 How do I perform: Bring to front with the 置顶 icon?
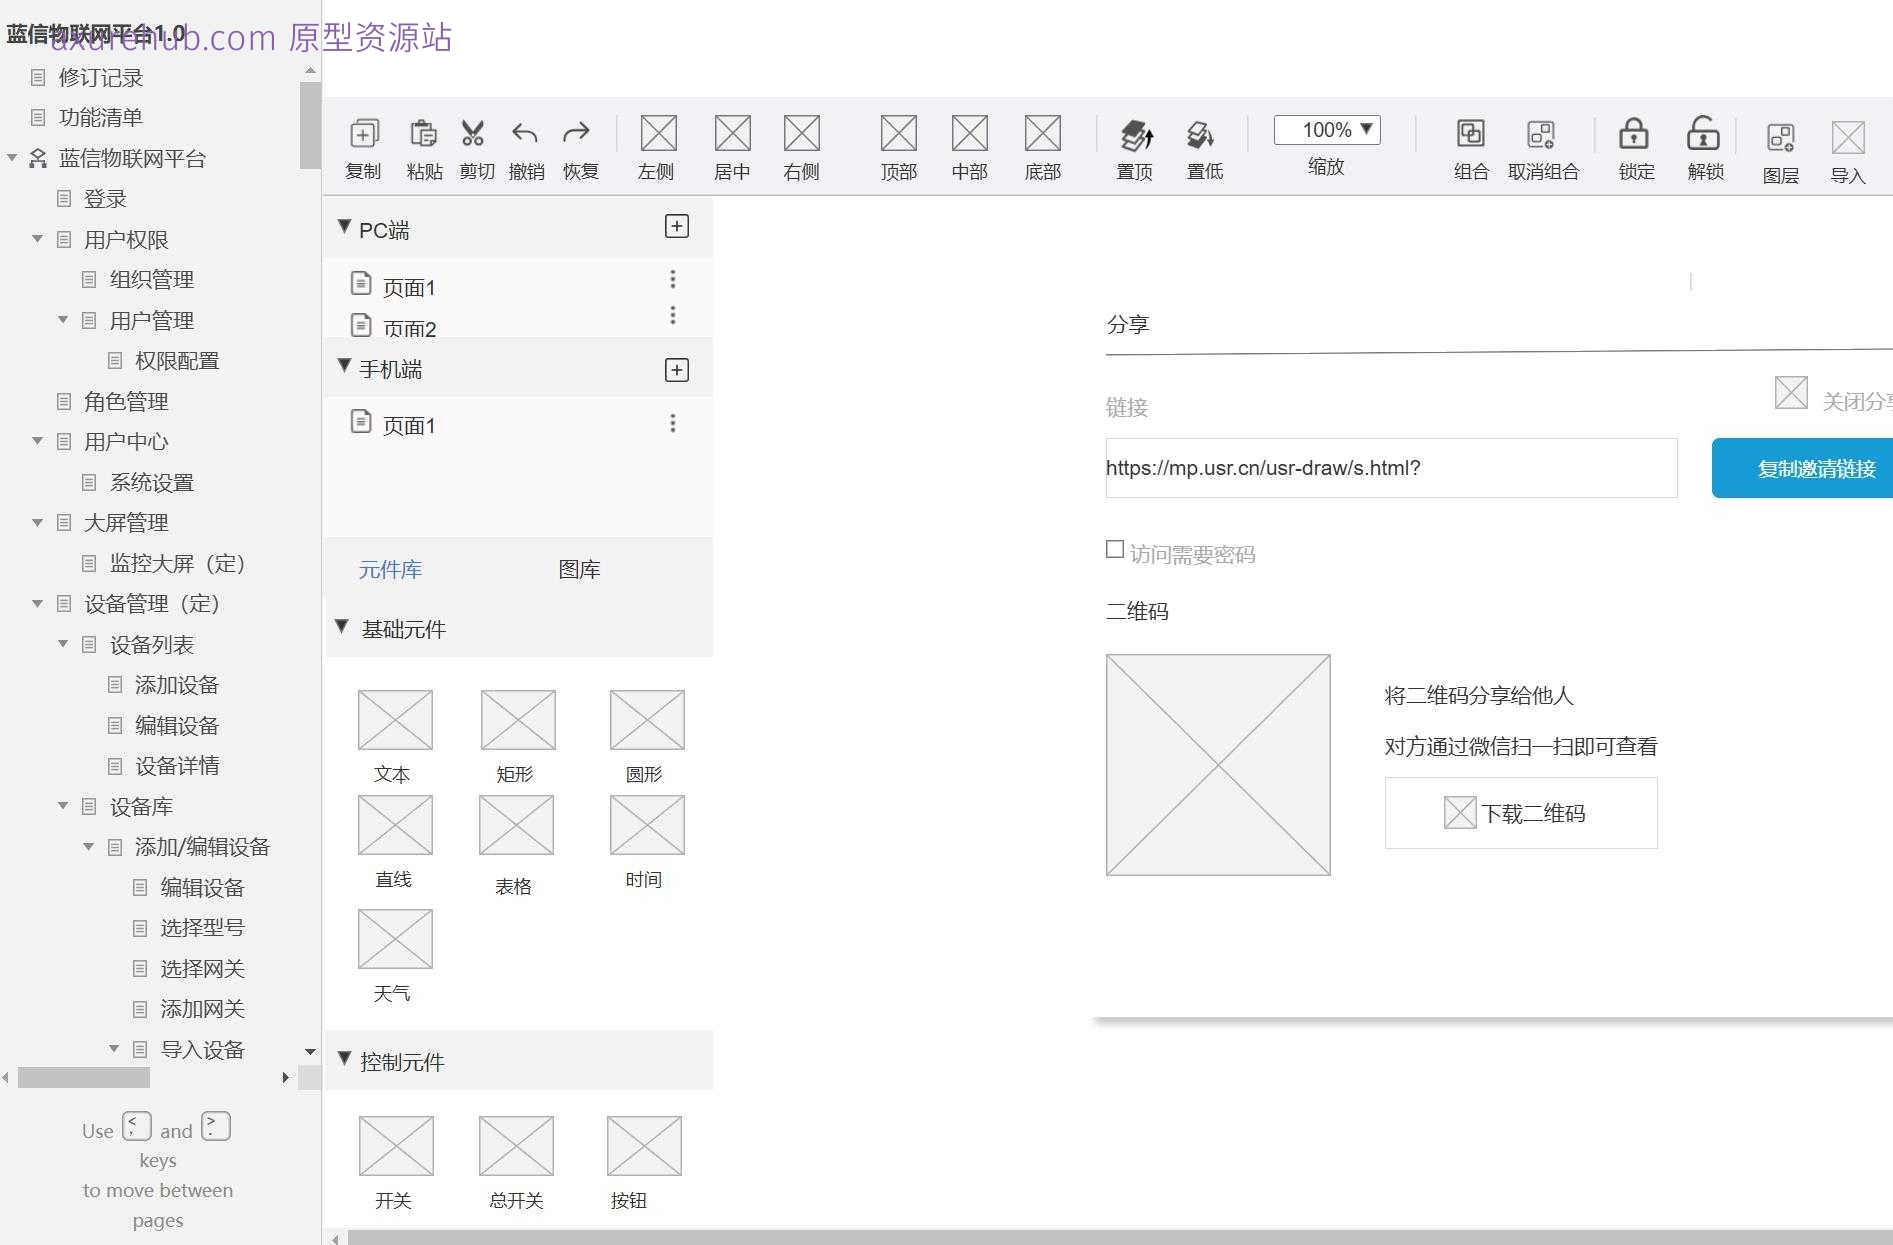coord(1137,134)
